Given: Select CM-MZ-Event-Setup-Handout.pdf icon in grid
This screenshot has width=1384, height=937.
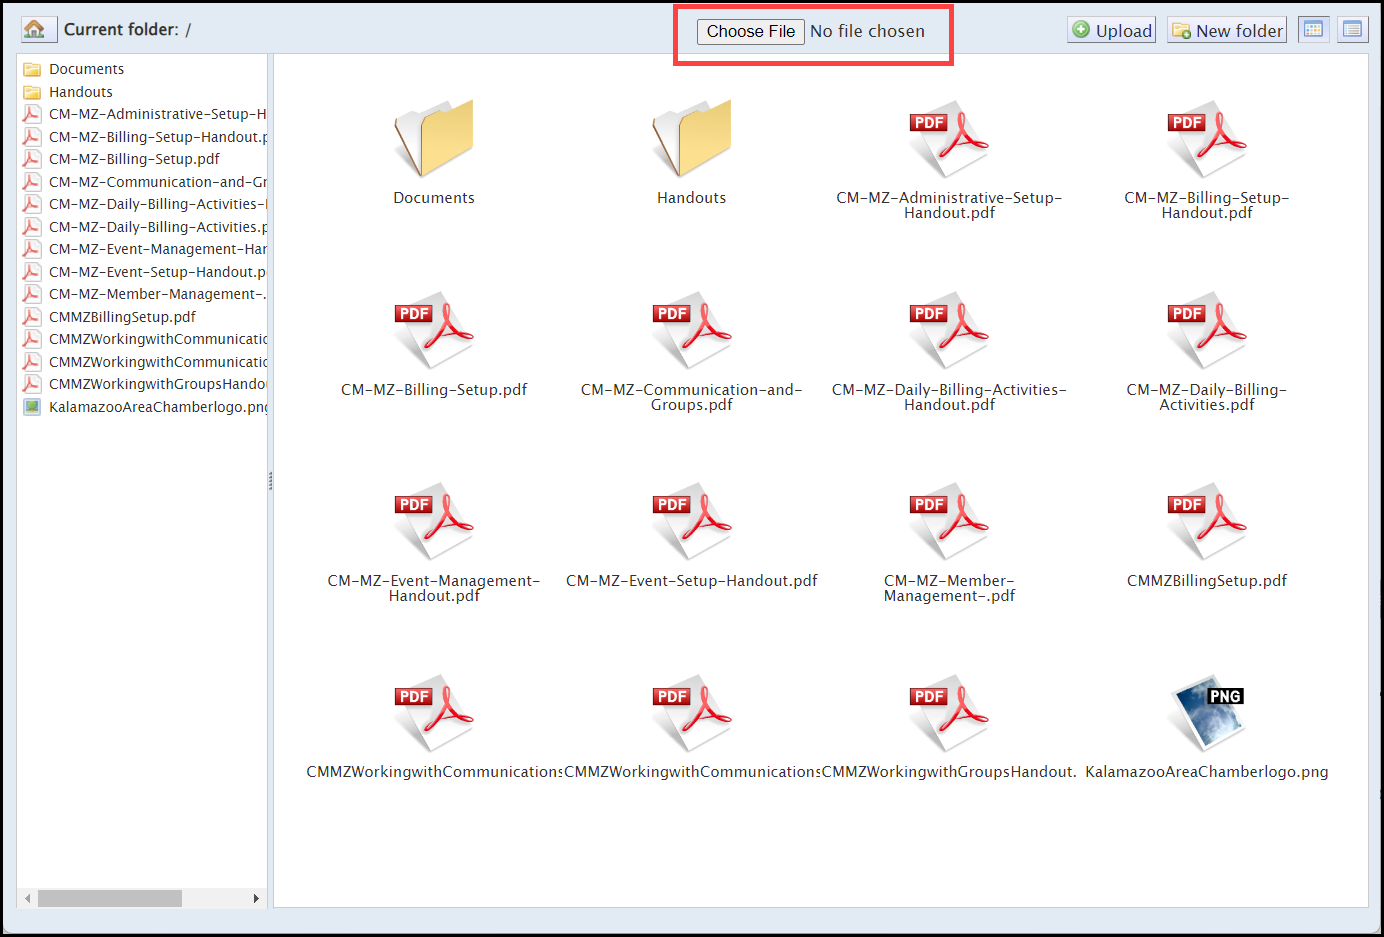Looking at the screenshot, I should click(x=691, y=522).
